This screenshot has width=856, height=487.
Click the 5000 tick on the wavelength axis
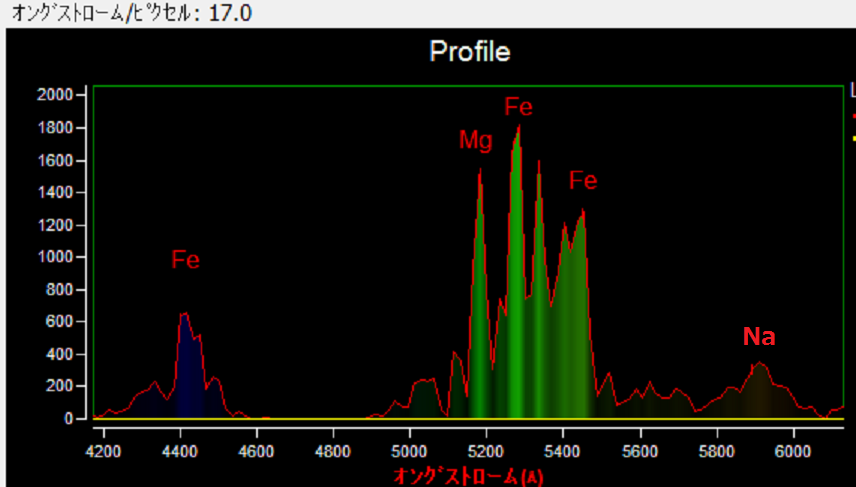pos(410,451)
